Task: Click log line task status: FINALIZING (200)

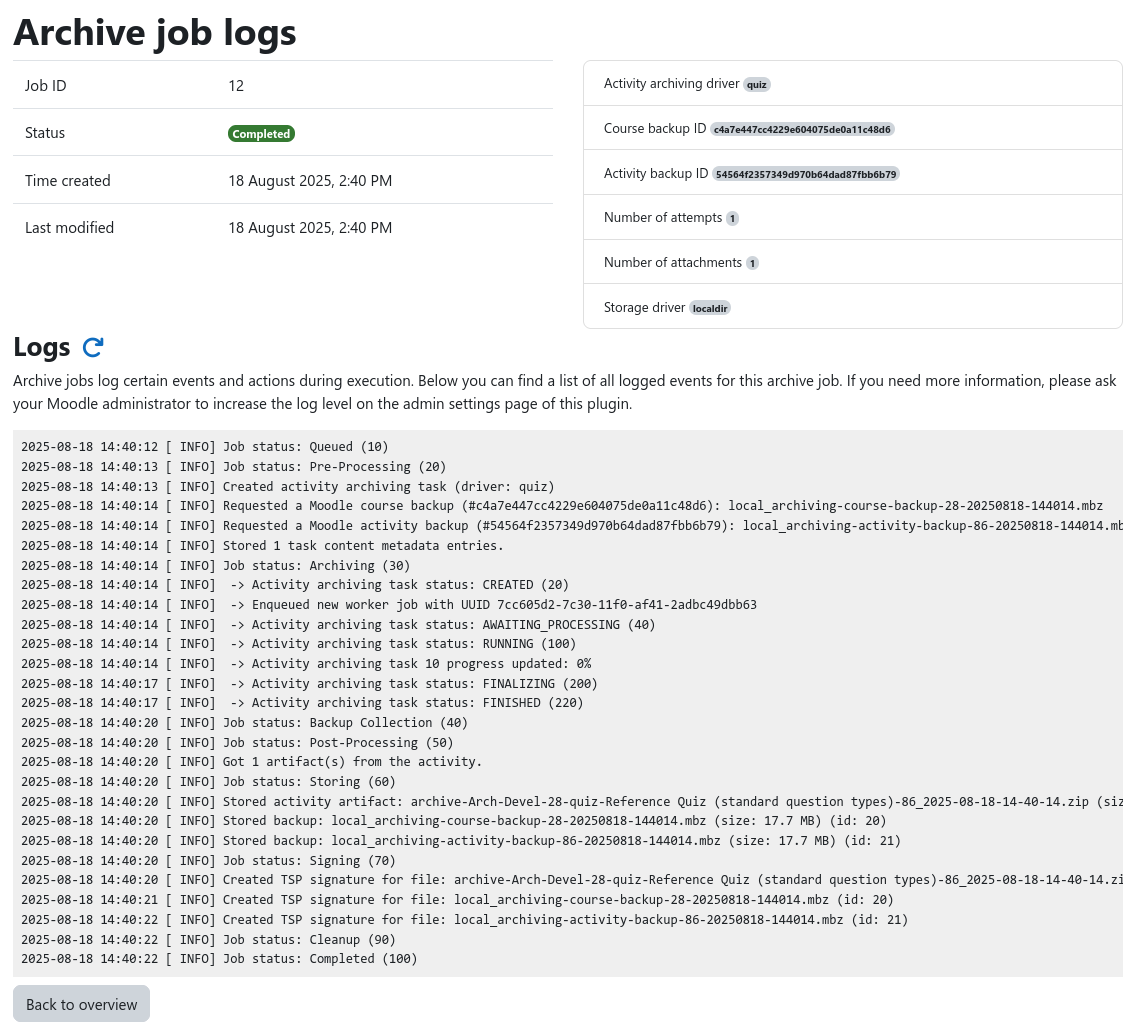Action: pyautogui.click(x=309, y=683)
